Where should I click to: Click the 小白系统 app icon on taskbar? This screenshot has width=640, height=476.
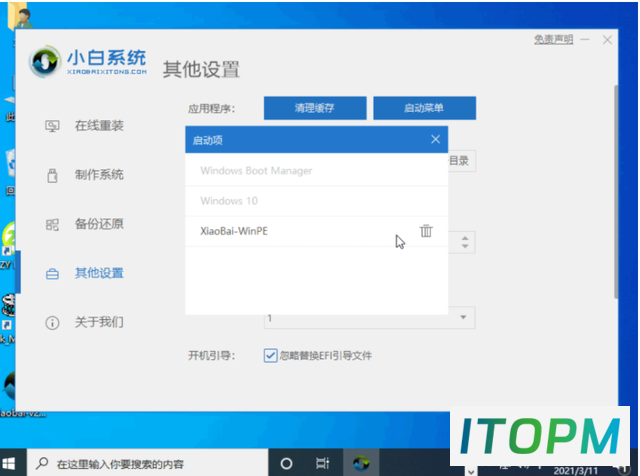click(361, 464)
